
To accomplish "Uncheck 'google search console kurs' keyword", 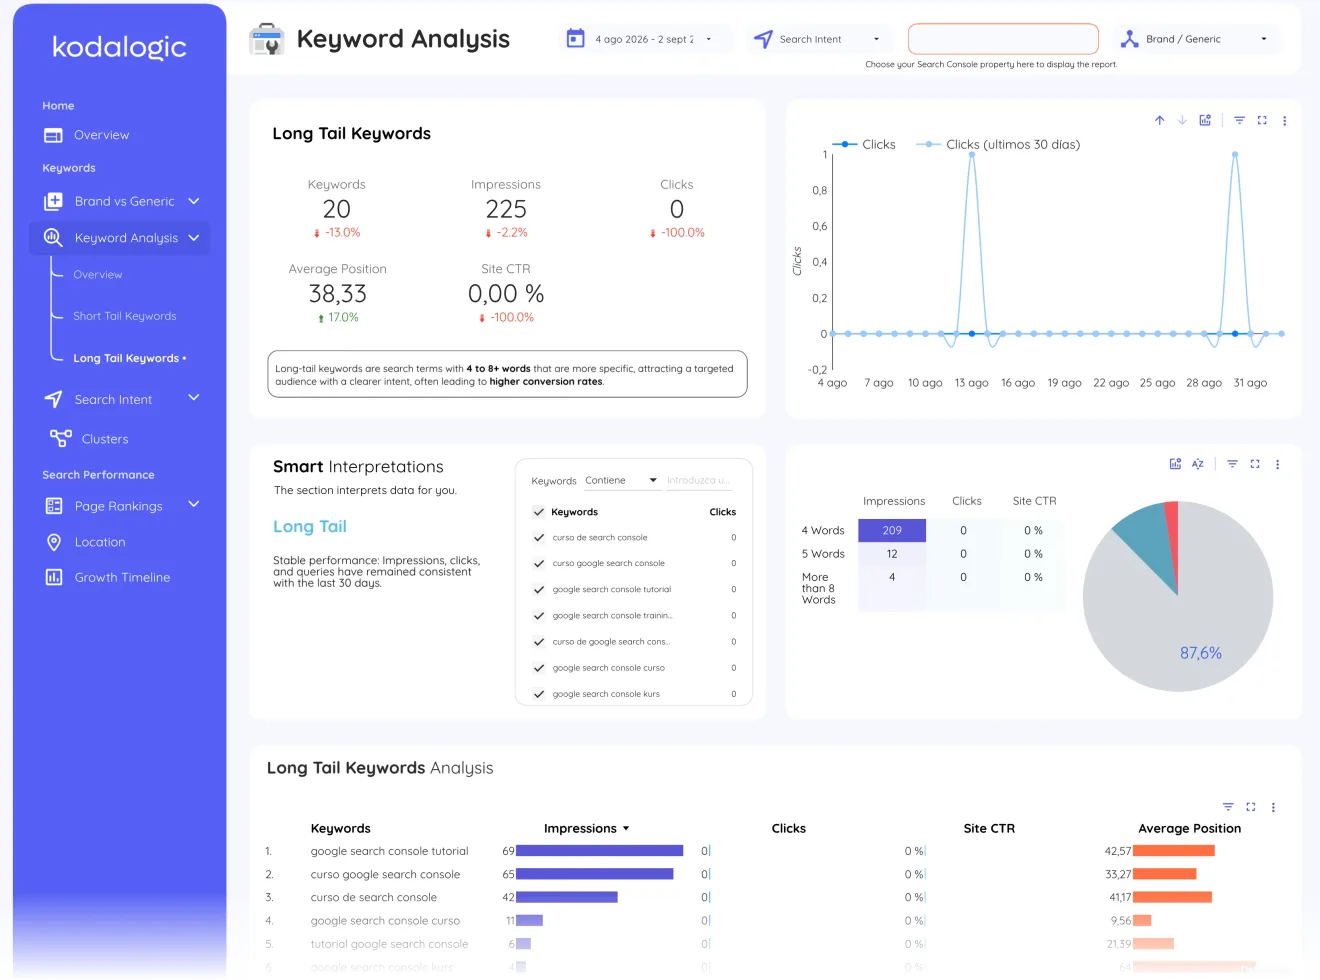I will pos(539,694).
